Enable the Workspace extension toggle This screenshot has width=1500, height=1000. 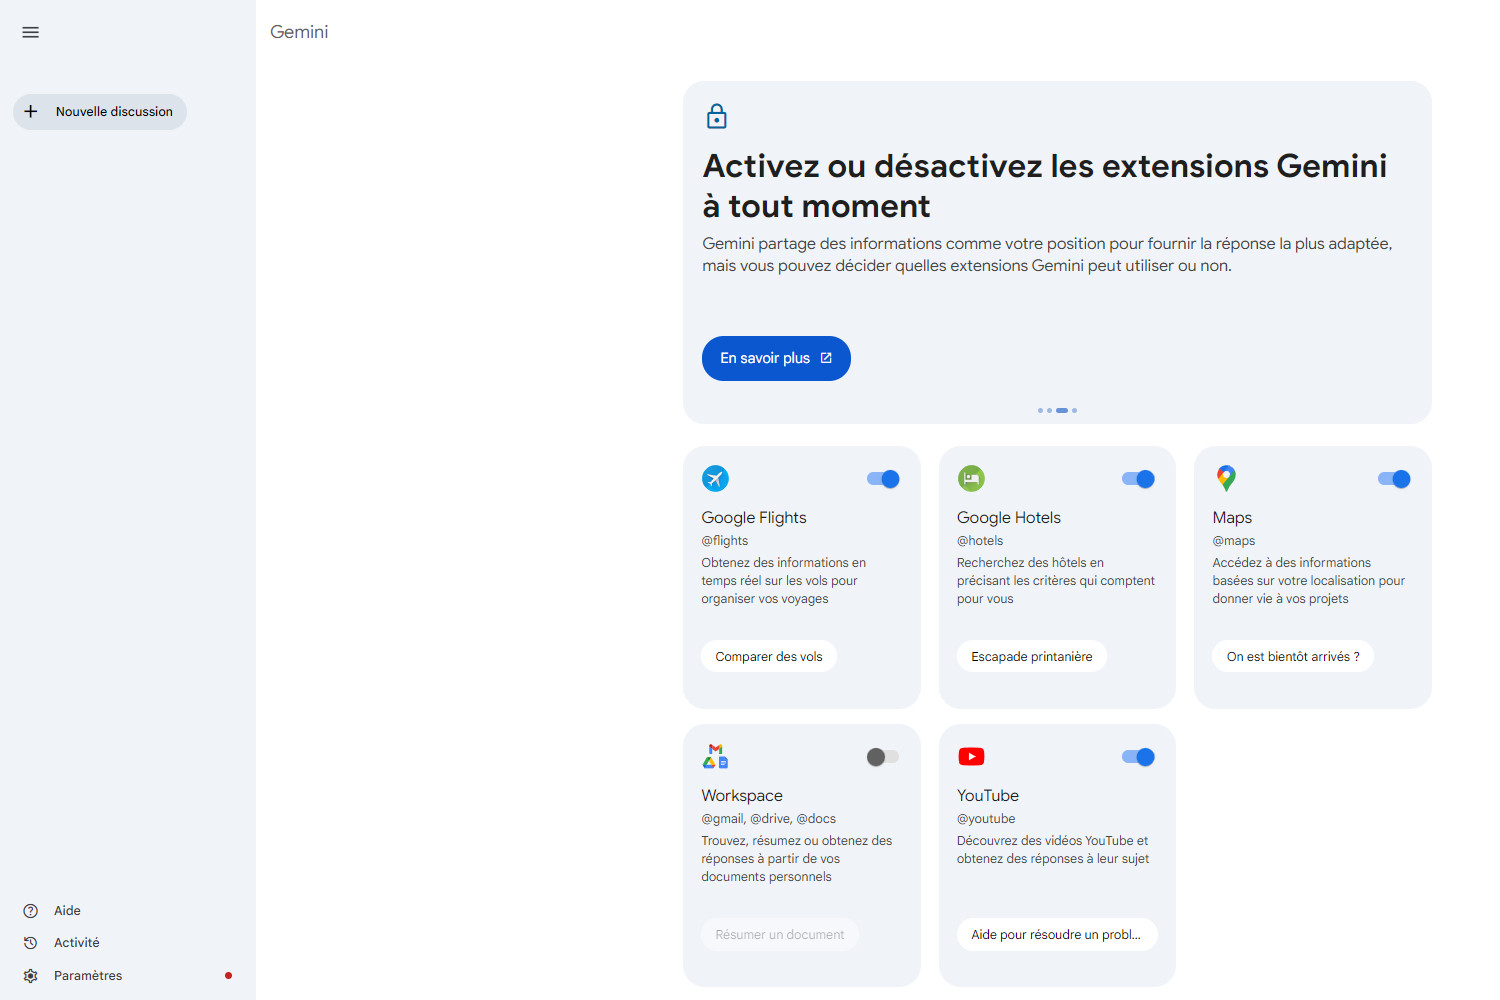tap(883, 757)
